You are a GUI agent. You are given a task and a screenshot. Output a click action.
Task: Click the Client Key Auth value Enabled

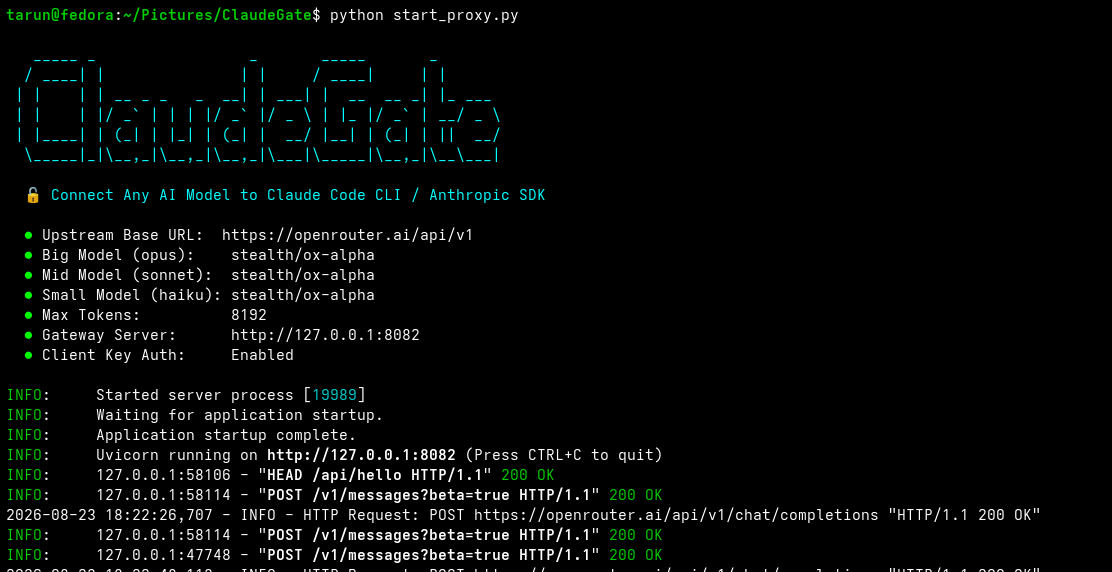coord(262,354)
